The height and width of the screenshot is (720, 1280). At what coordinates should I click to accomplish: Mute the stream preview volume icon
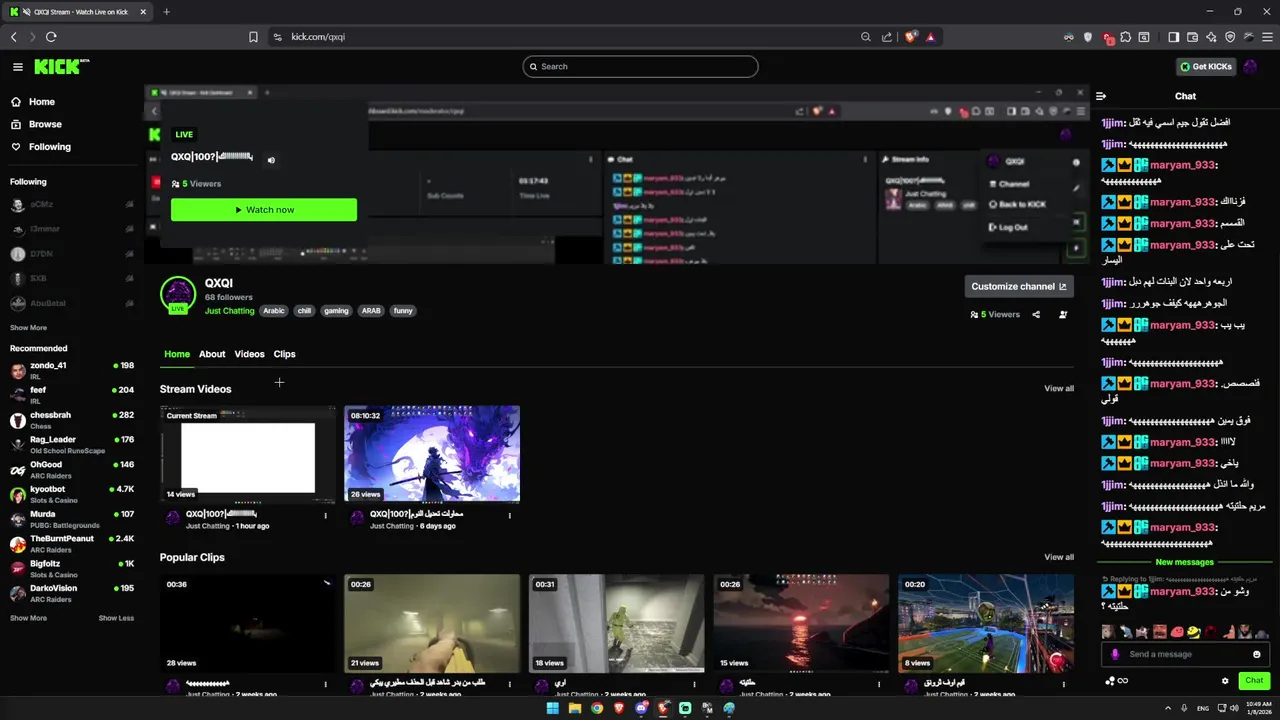pos(271,160)
